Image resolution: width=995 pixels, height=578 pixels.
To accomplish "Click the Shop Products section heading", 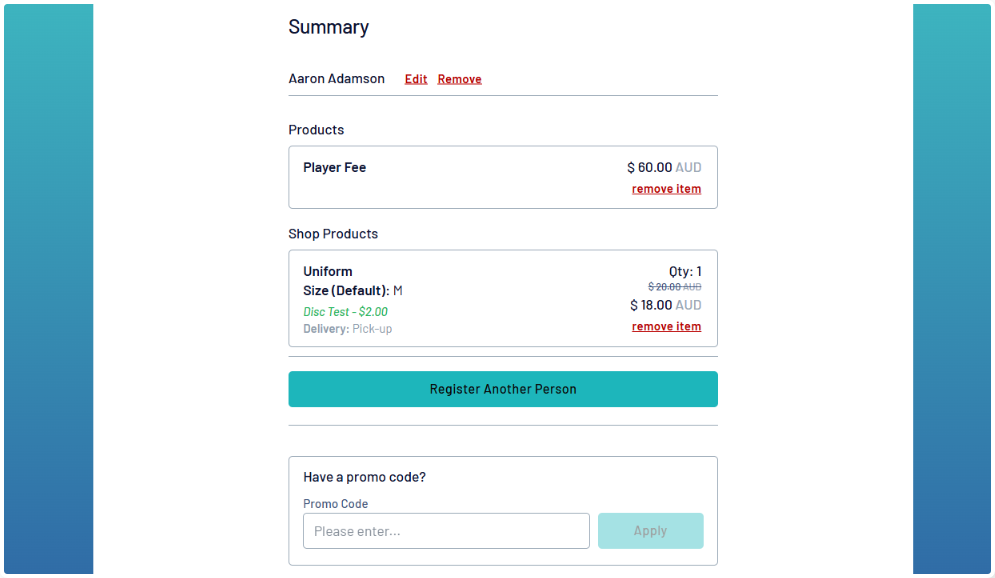I will coord(333,234).
